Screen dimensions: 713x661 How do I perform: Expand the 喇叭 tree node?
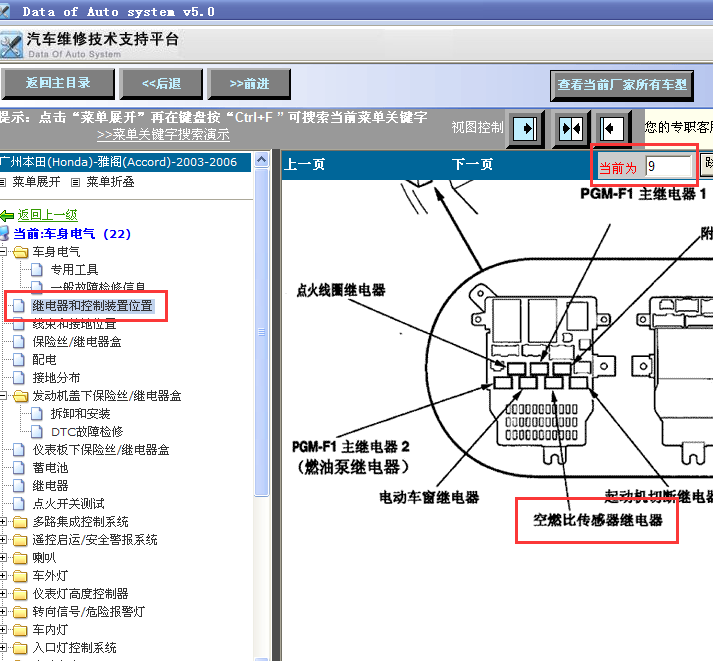(x=3, y=558)
